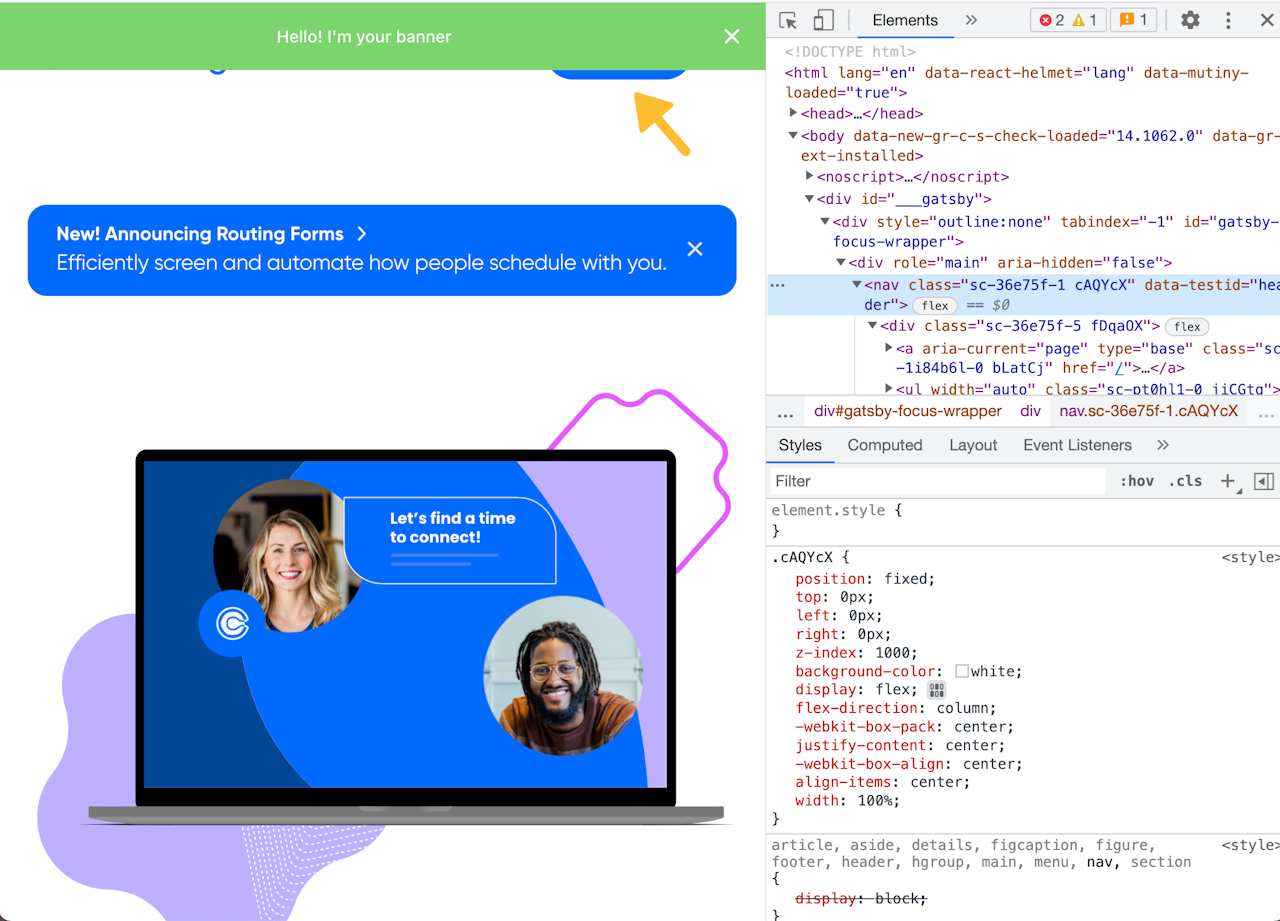Click the plus icon to add new style rule

[x=1228, y=481]
